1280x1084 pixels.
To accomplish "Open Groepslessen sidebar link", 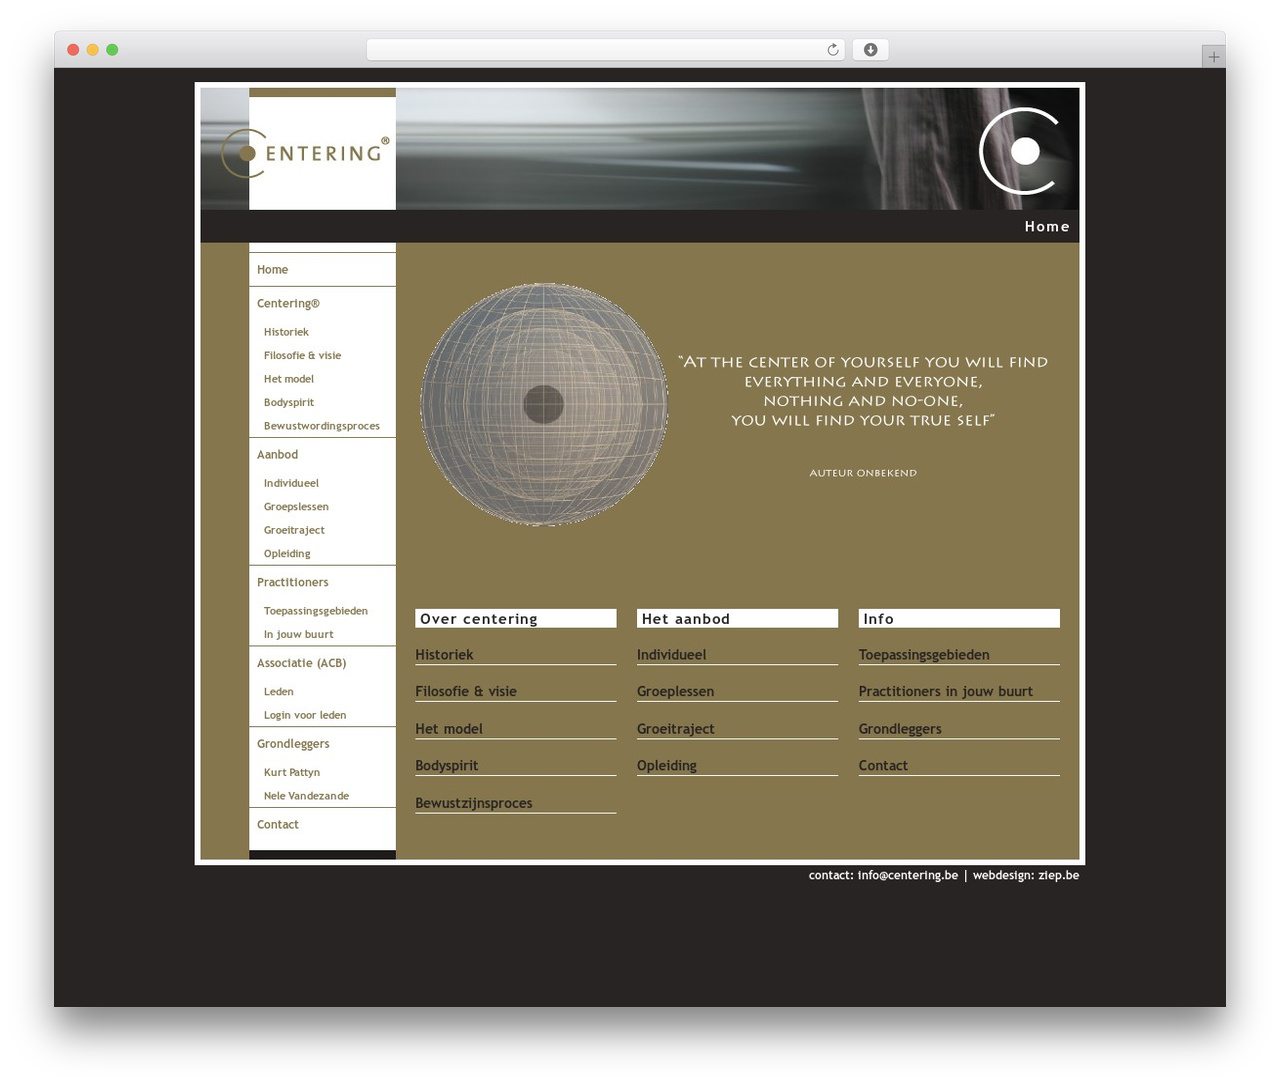I will click(296, 507).
